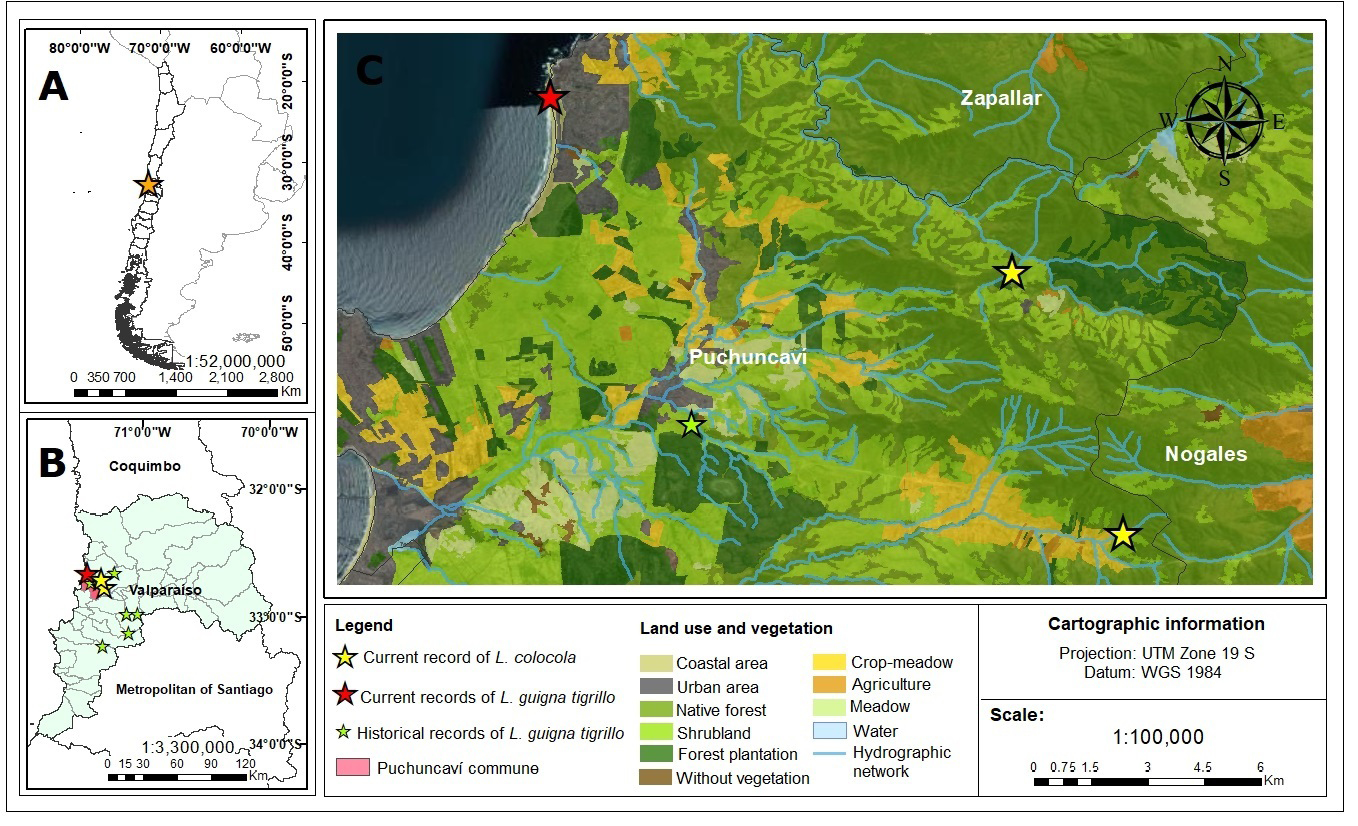This screenshot has height=826, width=1358.
Task: Click the pink Puchuncaví commune swatch
Action: (x=352, y=768)
